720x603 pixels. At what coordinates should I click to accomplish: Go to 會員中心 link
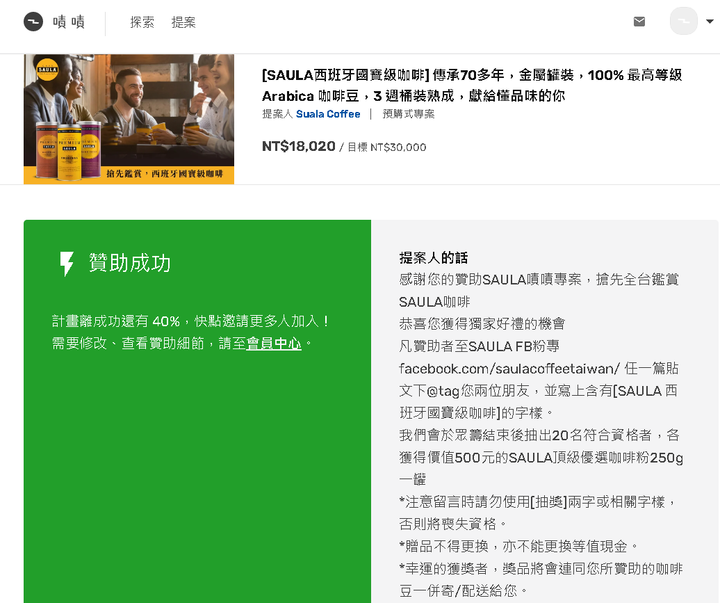coord(274,343)
